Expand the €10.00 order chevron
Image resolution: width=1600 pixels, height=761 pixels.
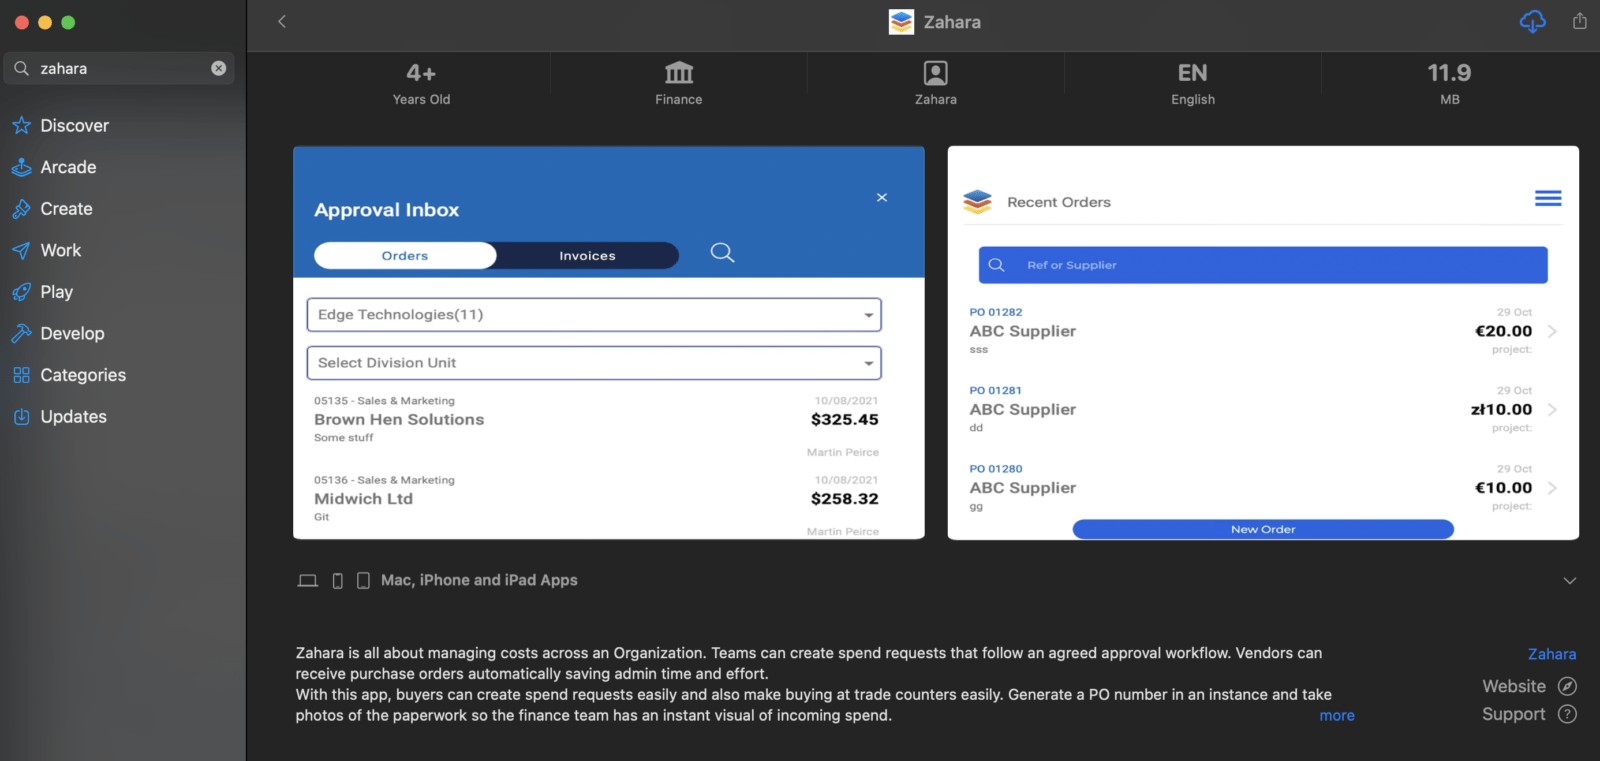[1552, 488]
